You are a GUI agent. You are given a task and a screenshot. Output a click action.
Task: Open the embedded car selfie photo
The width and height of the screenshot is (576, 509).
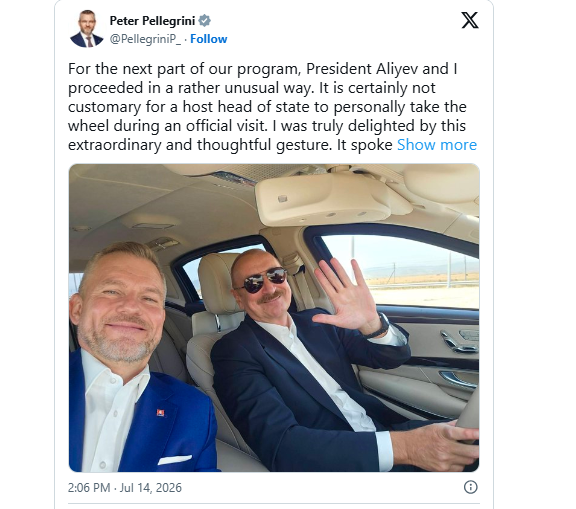point(274,318)
